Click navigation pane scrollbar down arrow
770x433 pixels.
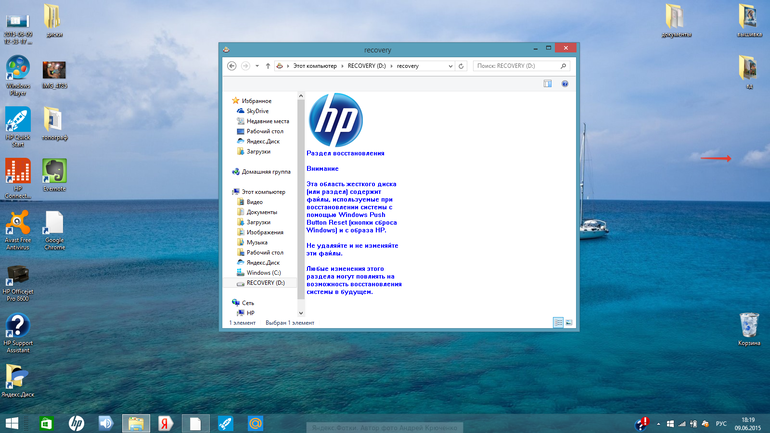[301, 313]
